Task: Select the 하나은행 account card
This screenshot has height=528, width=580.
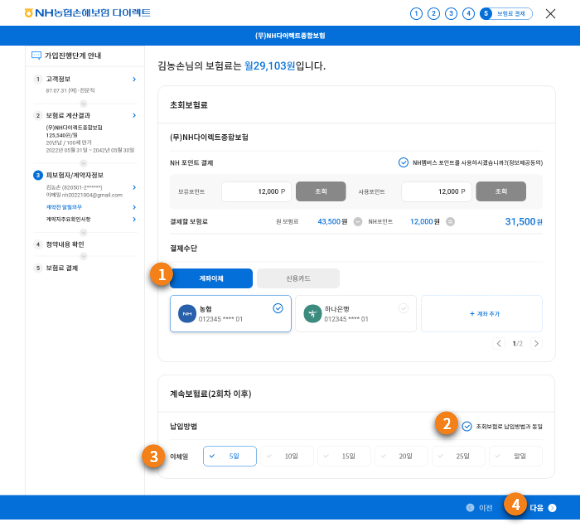Action: 356,313
